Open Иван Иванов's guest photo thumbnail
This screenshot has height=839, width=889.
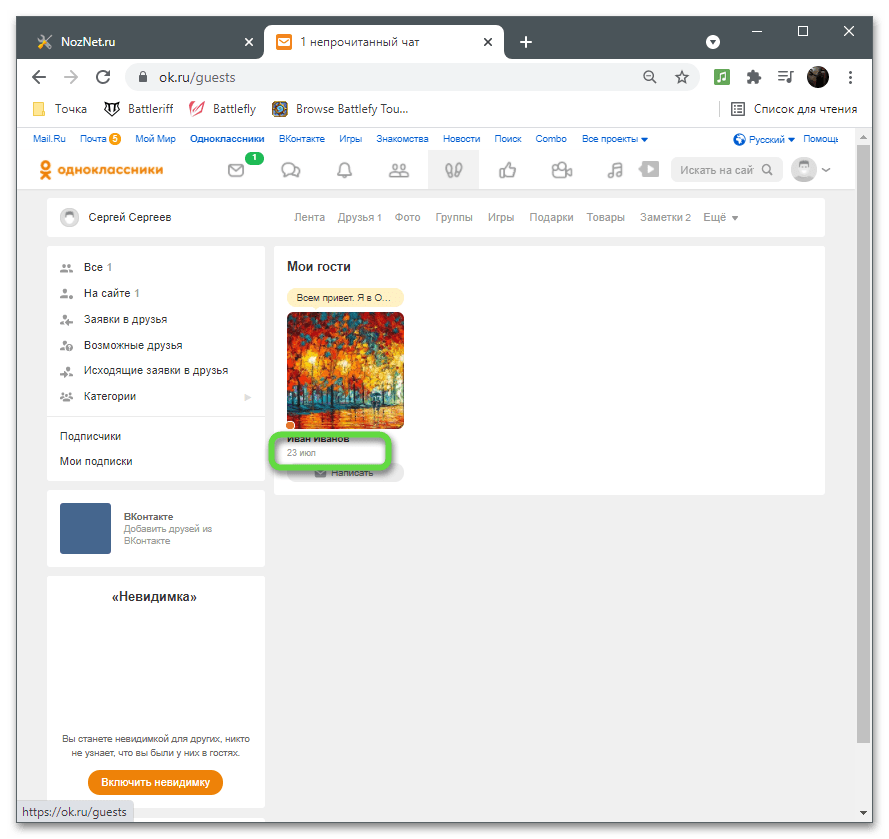coord(345,370)
